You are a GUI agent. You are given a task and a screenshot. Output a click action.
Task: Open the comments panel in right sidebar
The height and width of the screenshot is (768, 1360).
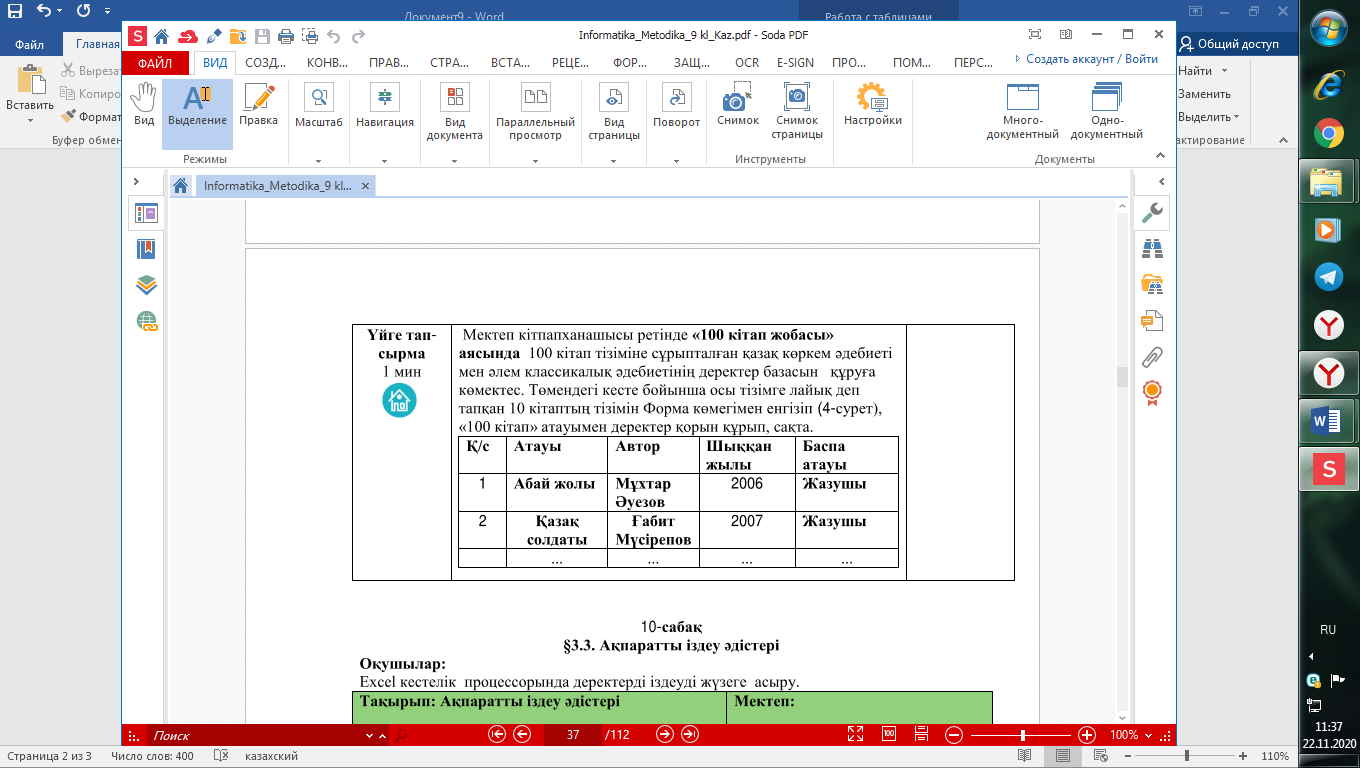[x=1152, y=320]
